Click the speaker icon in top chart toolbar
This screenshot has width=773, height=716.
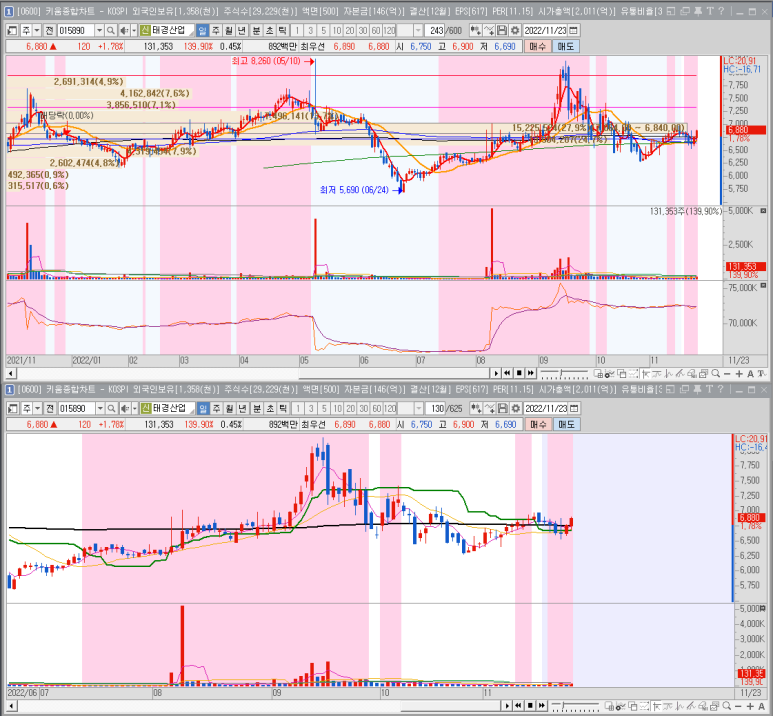click(x=124, y=31)
